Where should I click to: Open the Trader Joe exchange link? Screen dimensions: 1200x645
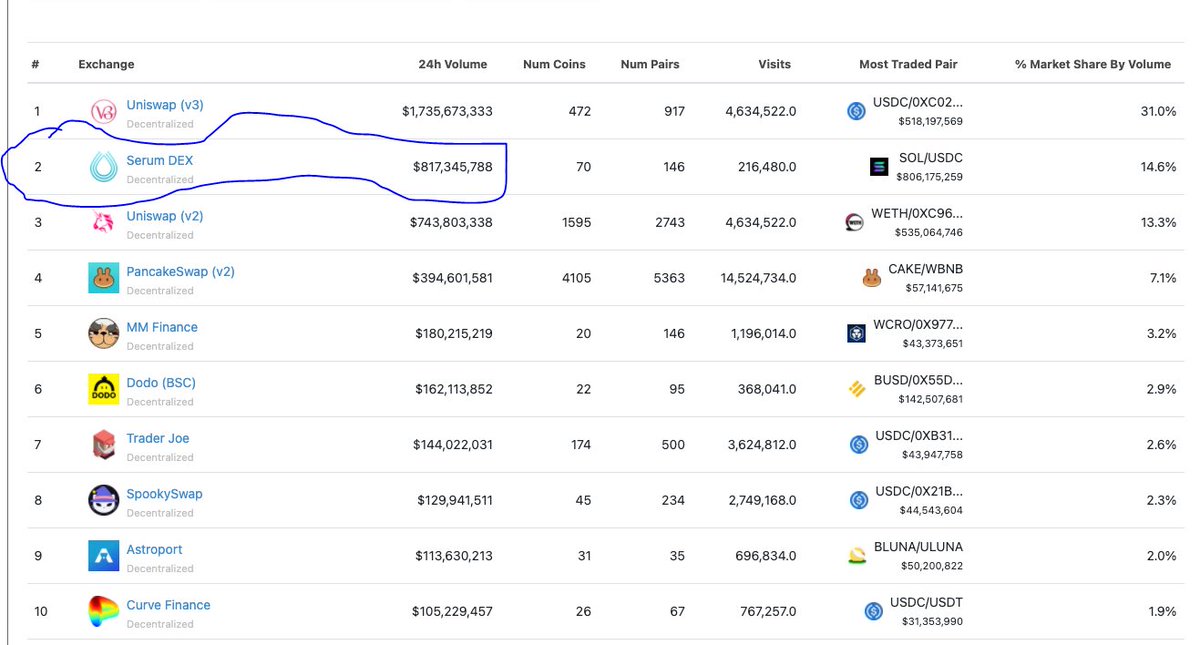tap(158, 438)
